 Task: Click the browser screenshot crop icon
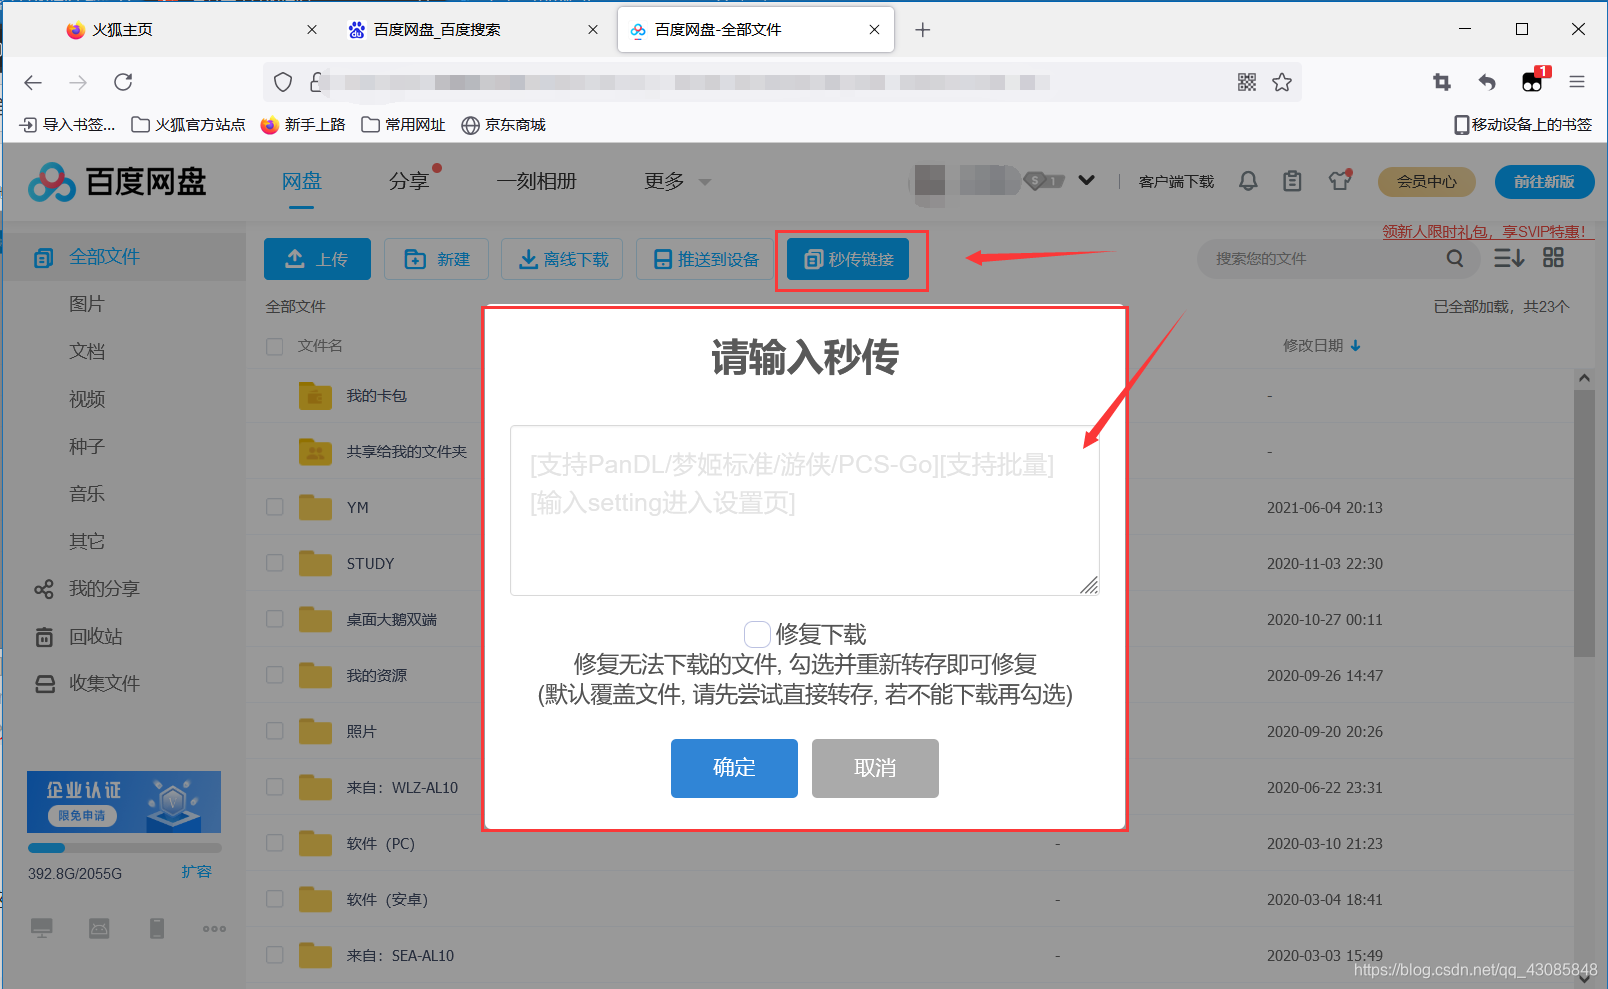click(x=1441, y=82)
